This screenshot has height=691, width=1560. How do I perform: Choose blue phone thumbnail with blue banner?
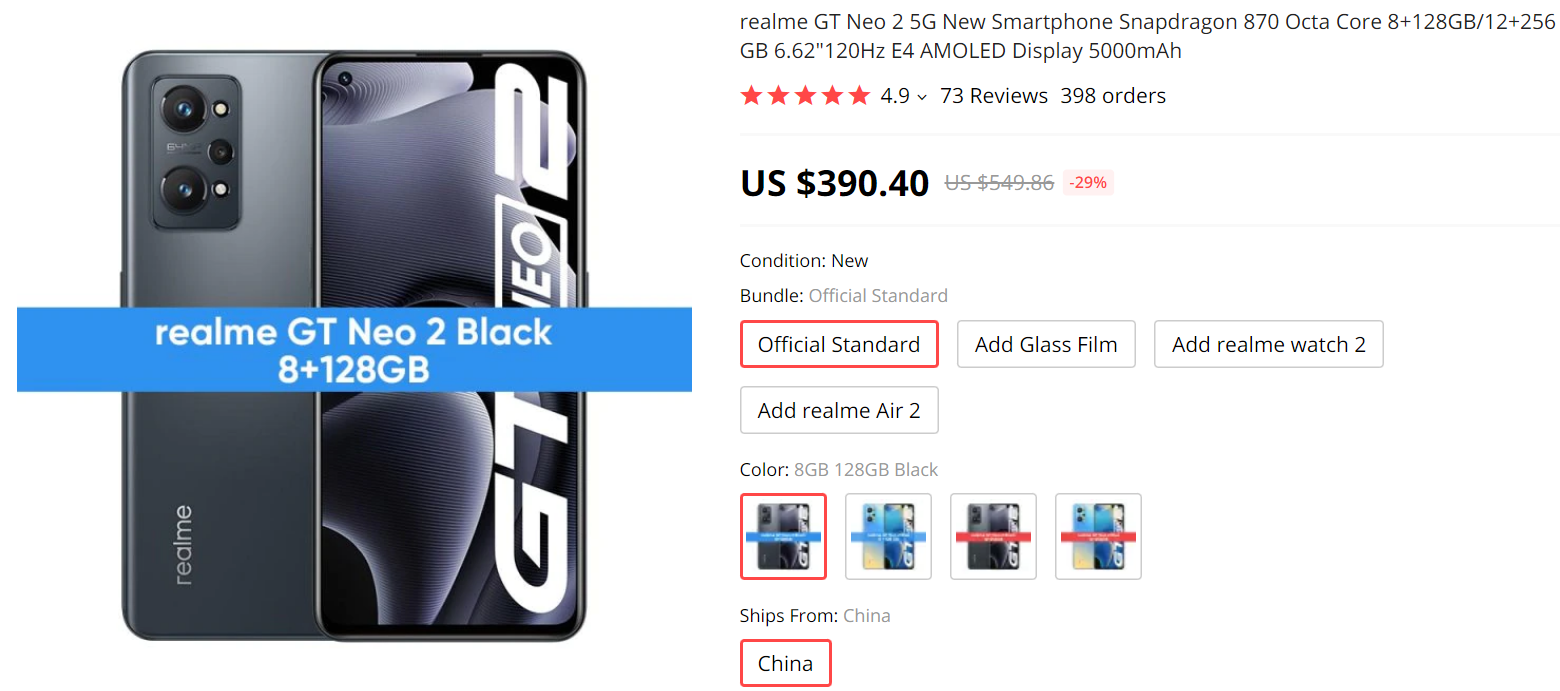(888, 536)
